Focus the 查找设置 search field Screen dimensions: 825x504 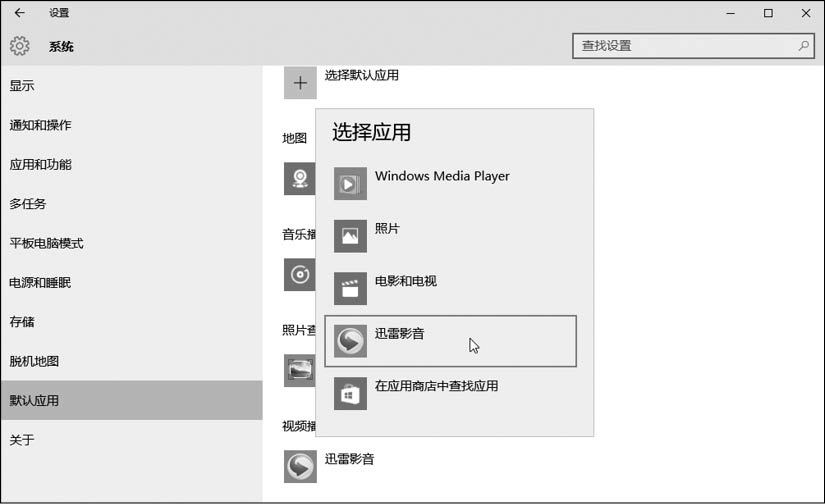[693, 46]
